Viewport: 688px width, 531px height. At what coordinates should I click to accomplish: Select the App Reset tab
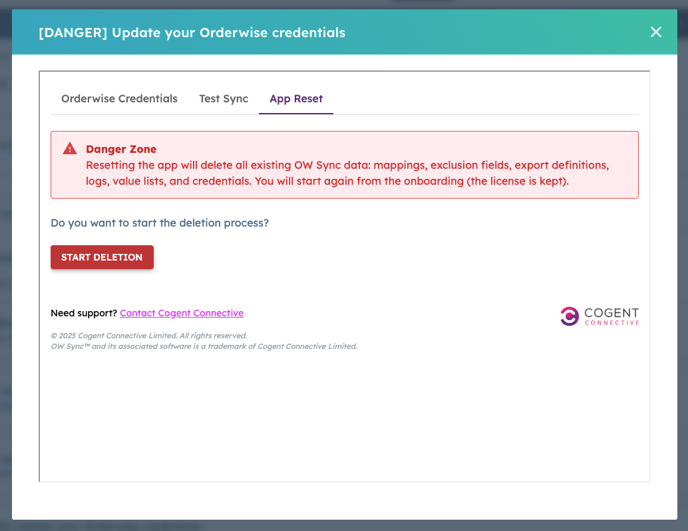pyautogui.click(x=296, y=99)
